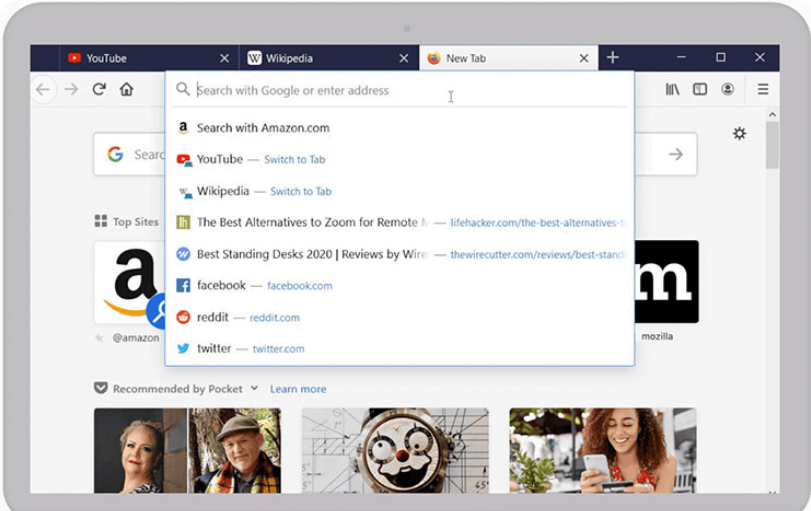Add a new tab with plus button
811x511 pixels.
[612, 57]
